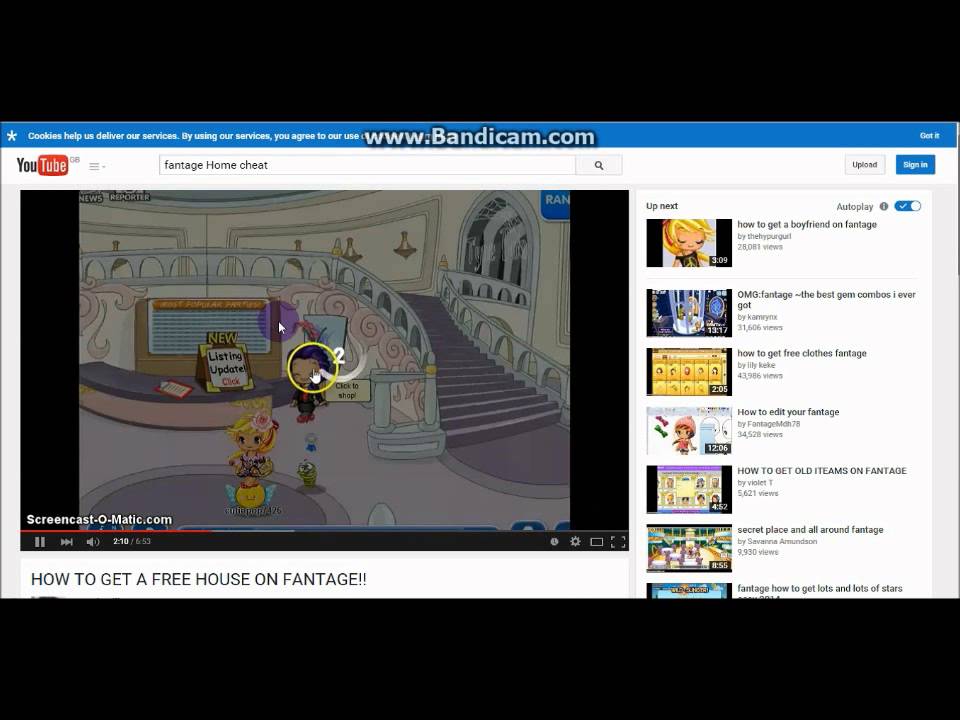Screen dimensions: 960x720
Task: Skip to the next video
Action: 67,542
